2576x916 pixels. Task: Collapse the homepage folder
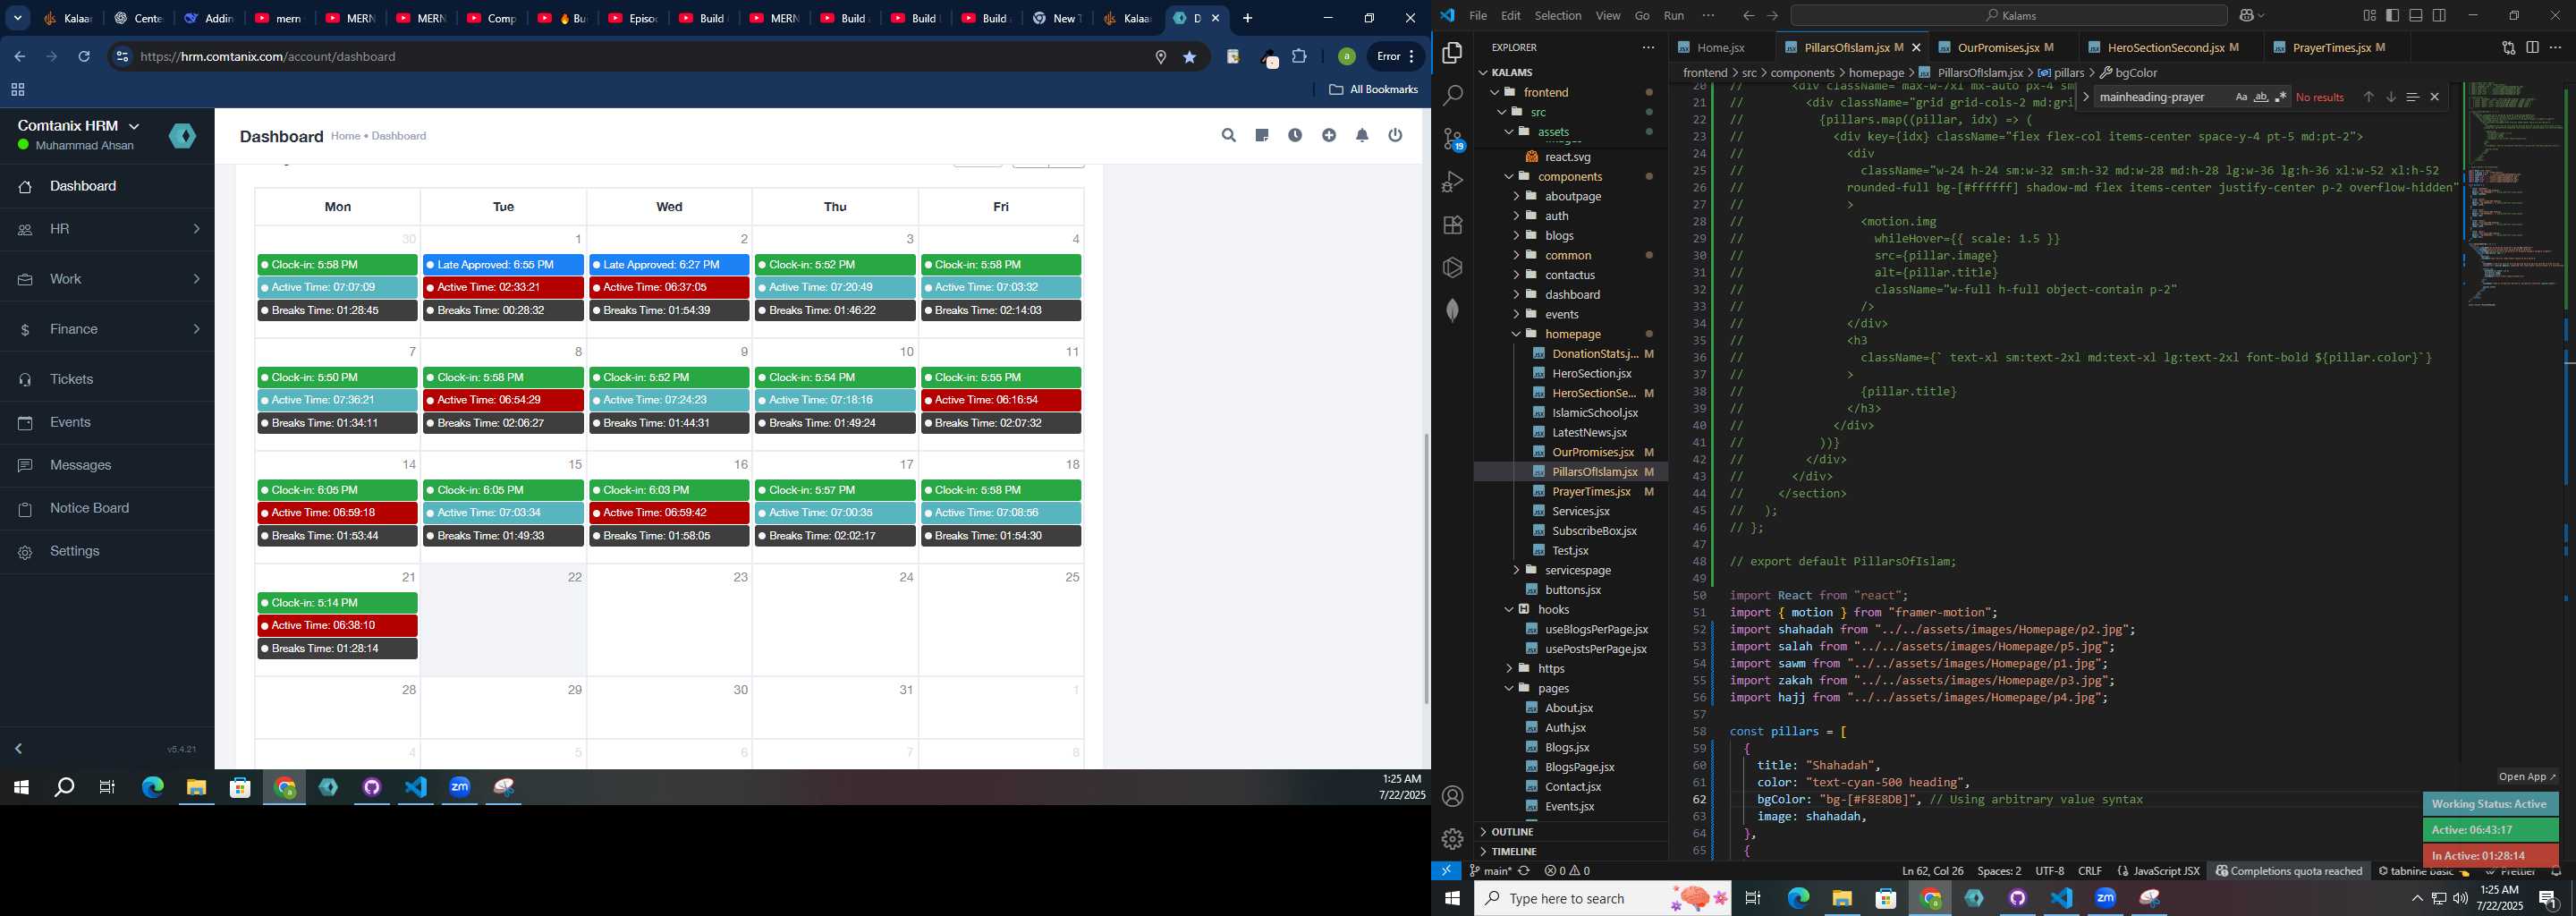pos(1572,334)
